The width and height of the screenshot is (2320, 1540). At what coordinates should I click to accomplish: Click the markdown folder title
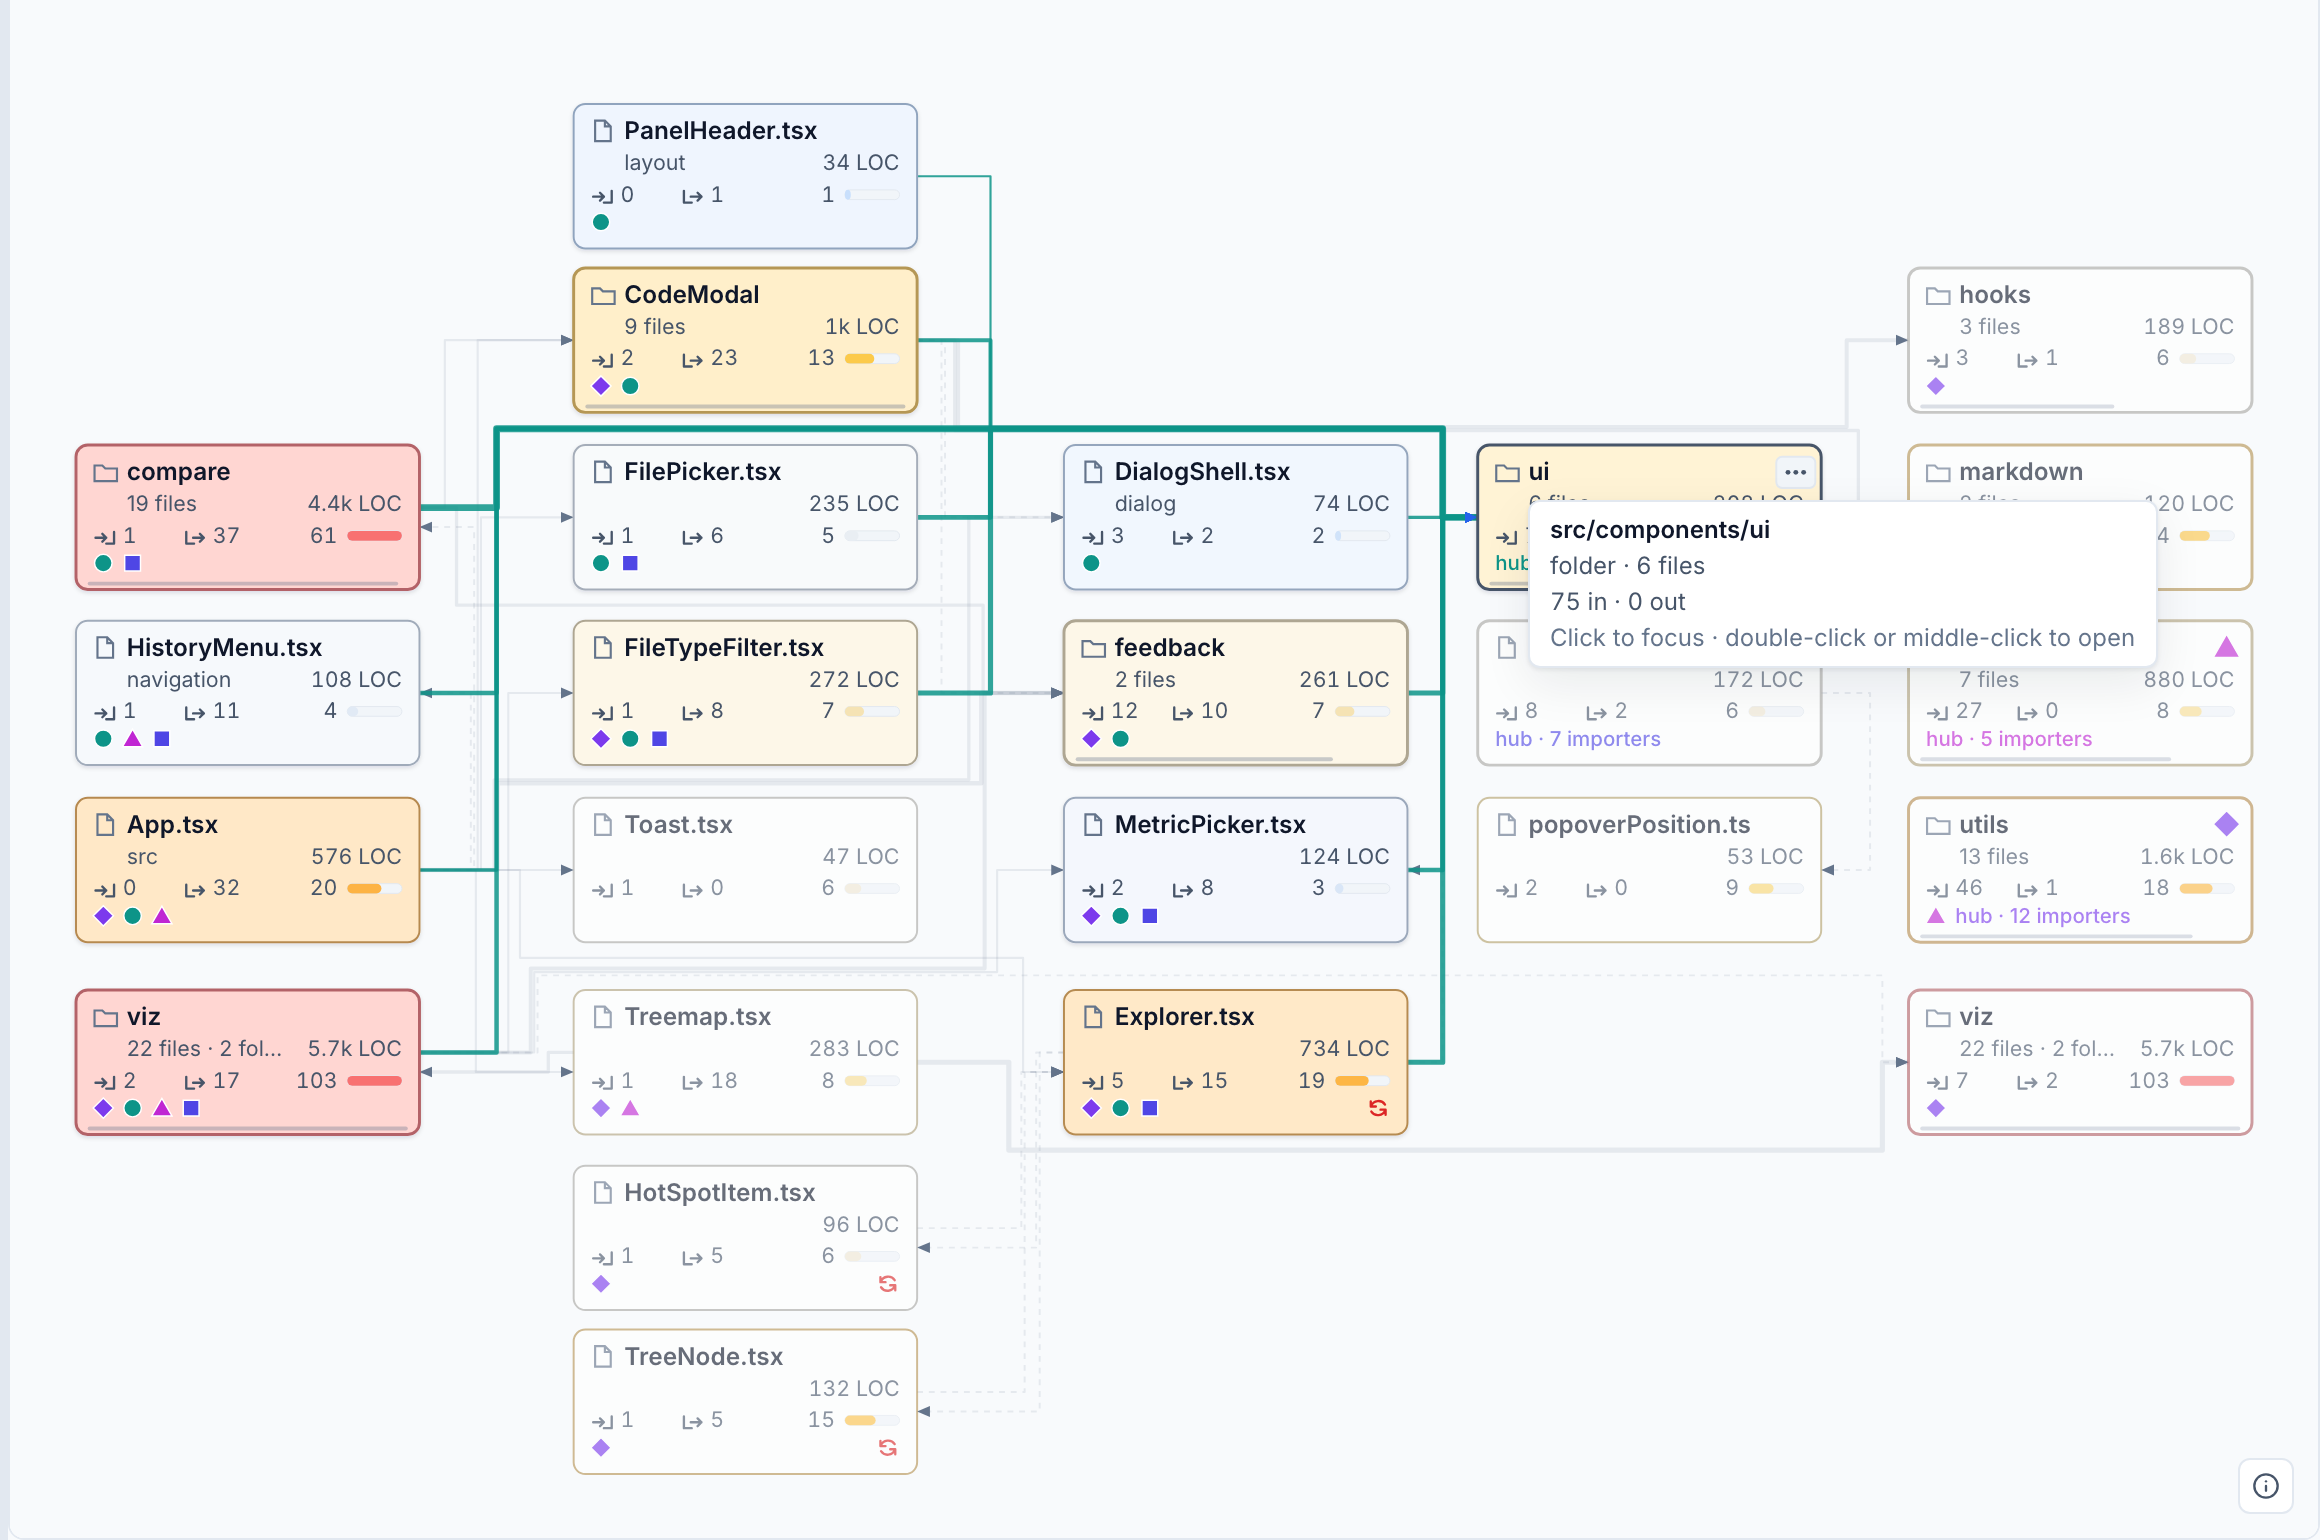(x=2021, y=472)
